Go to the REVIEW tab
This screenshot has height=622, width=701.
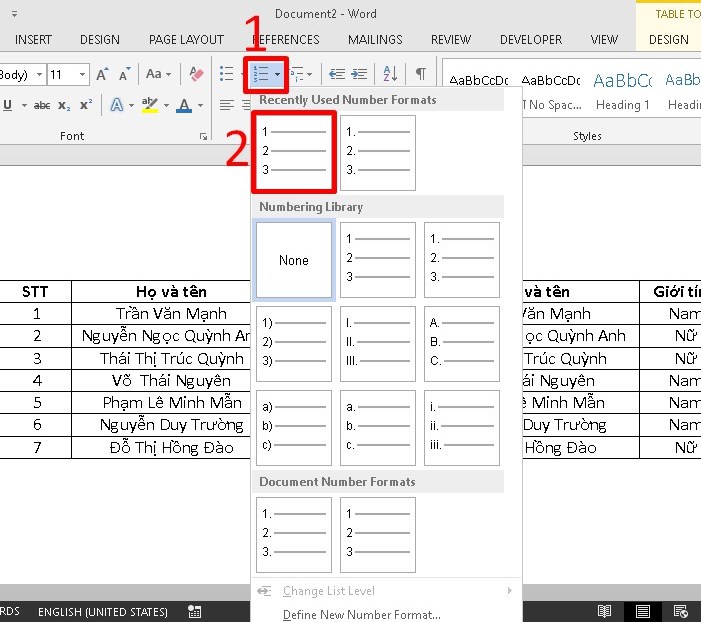[451, 40]
